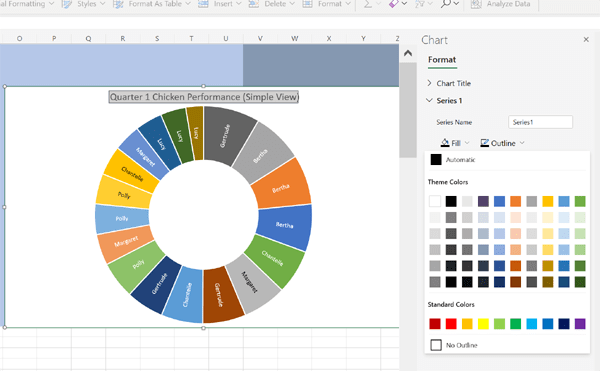This screenshot has height=371, width=600.
Task: Choose light green standard color
Action: [499, 324]
